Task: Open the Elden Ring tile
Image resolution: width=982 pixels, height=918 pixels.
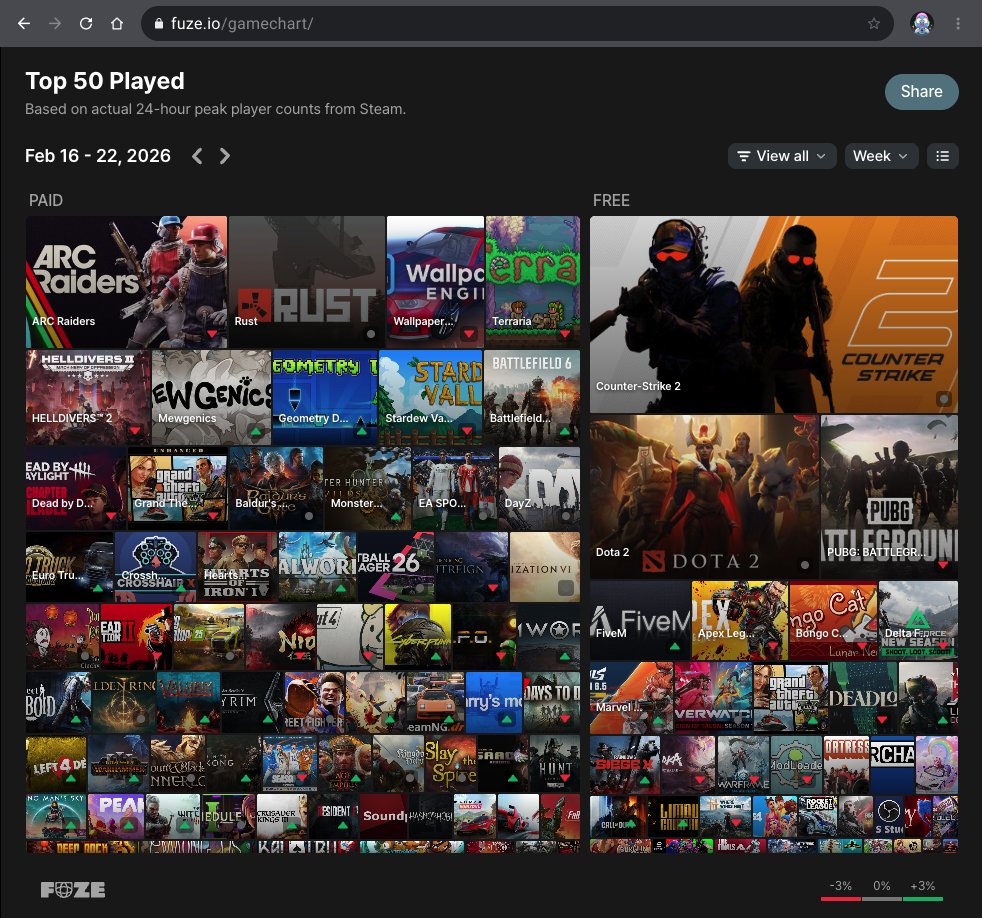Action: [123, 702]
